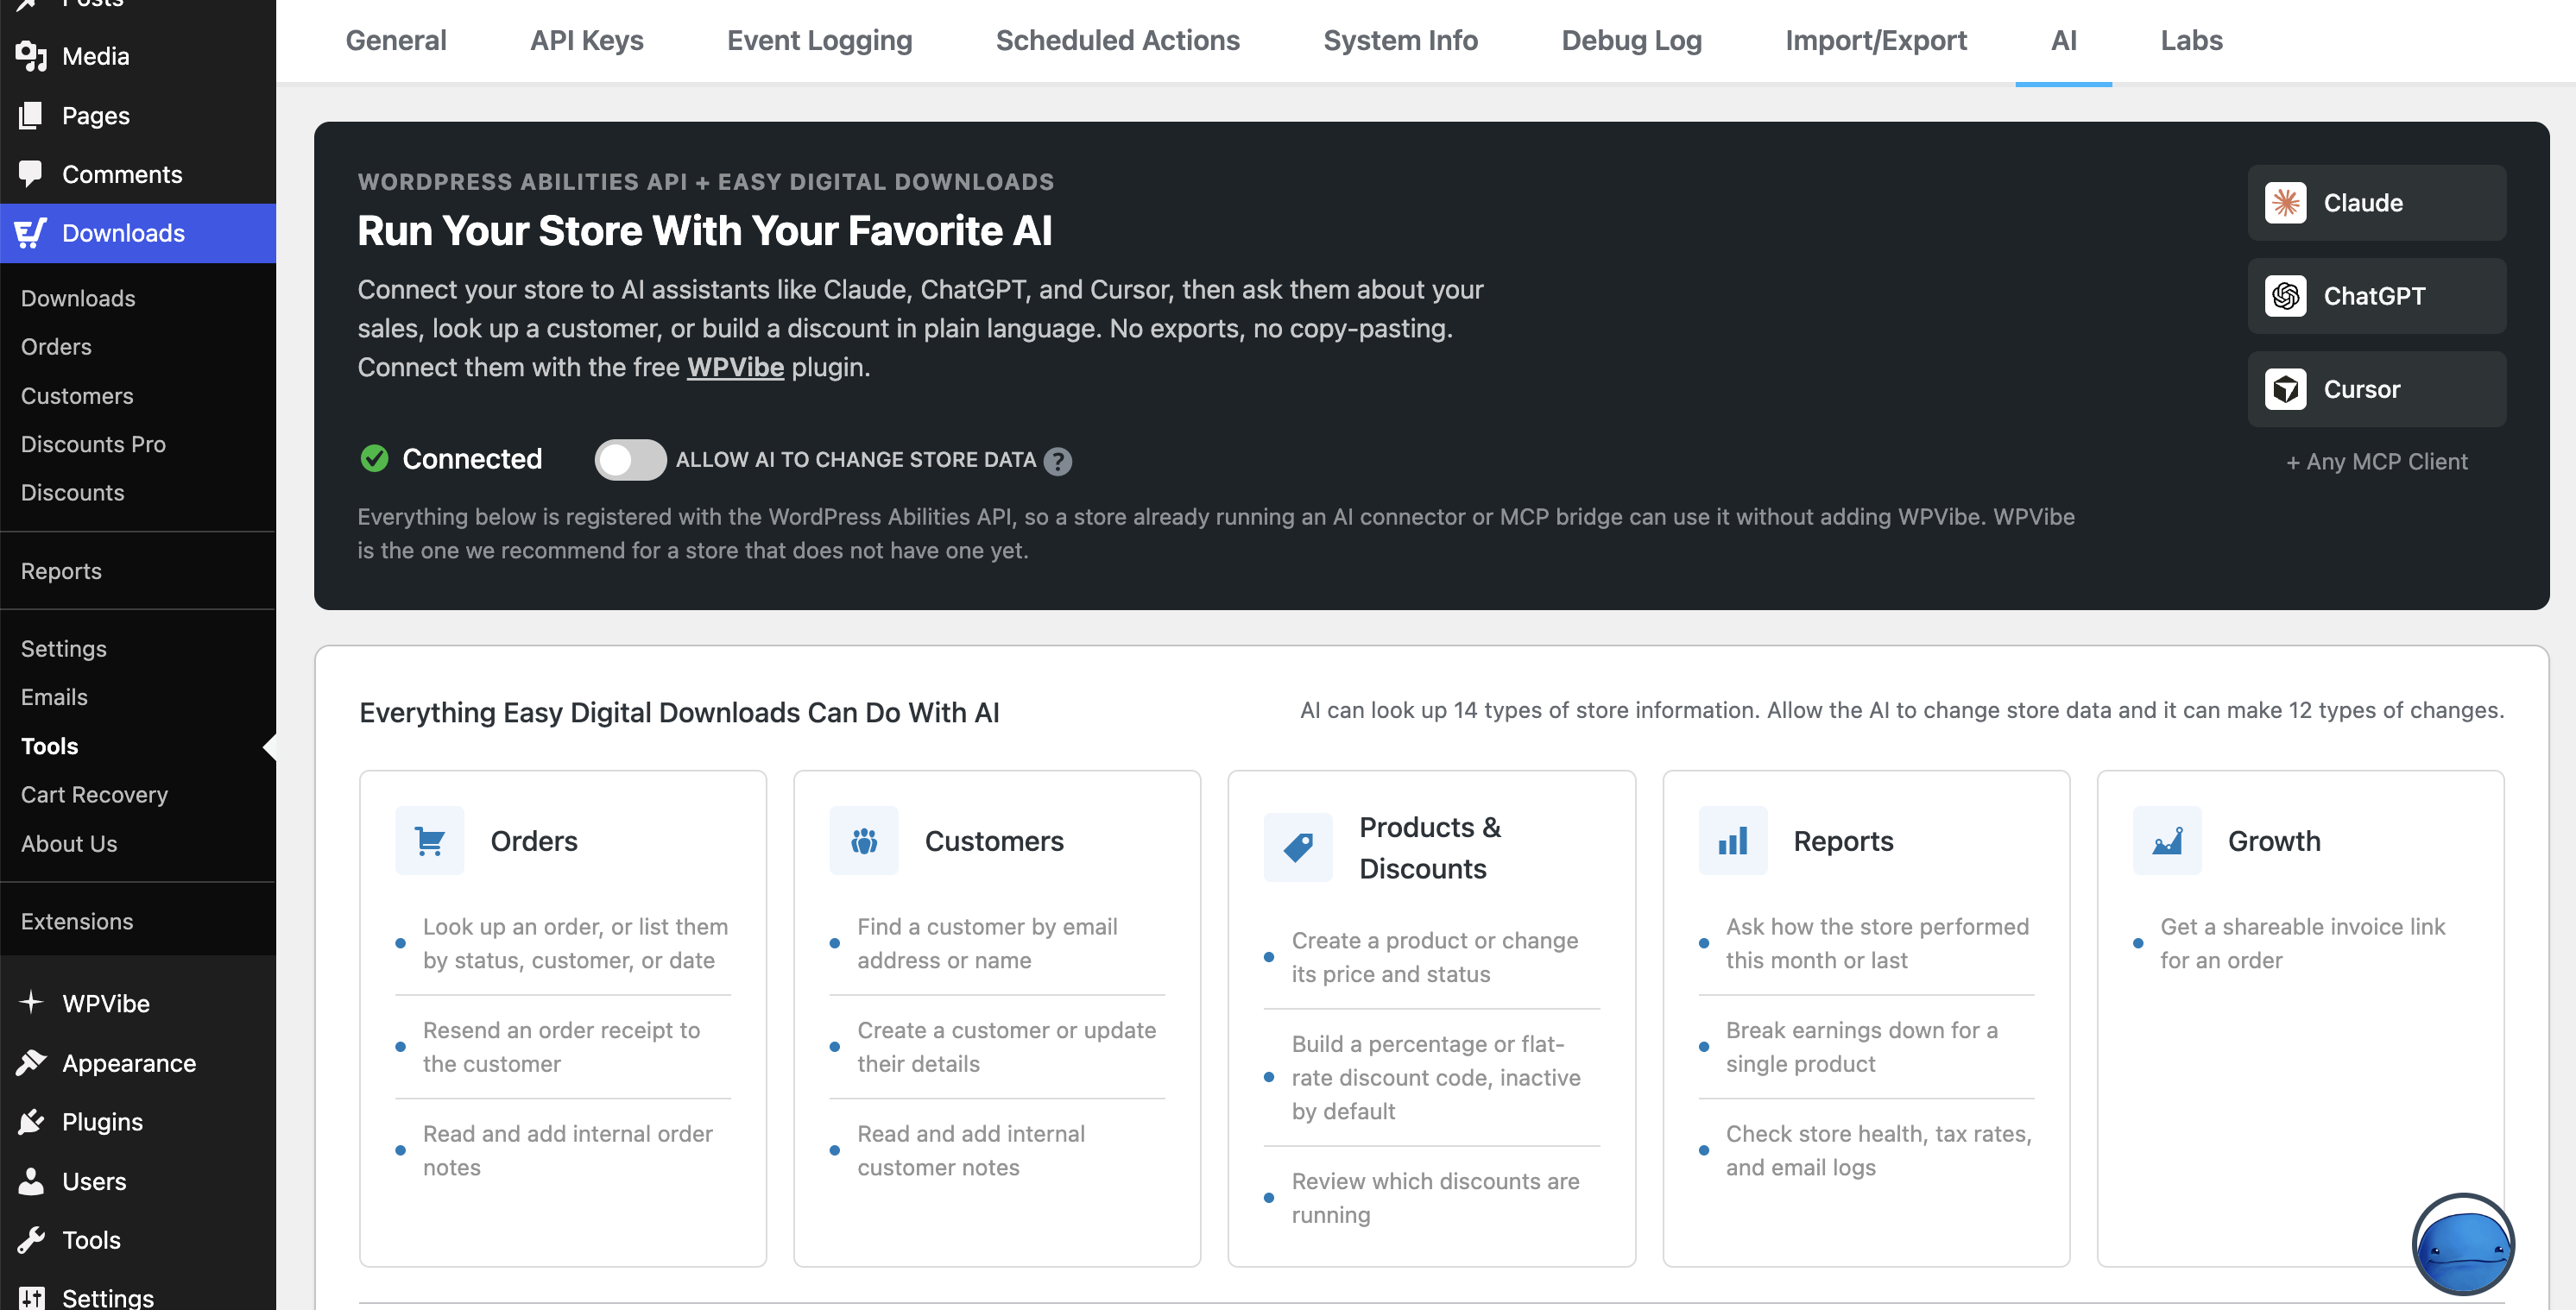Open Downloads submenu item
Image resolution: width=2576 pixels, height=1310 pixels.
(x=78, y=298)
